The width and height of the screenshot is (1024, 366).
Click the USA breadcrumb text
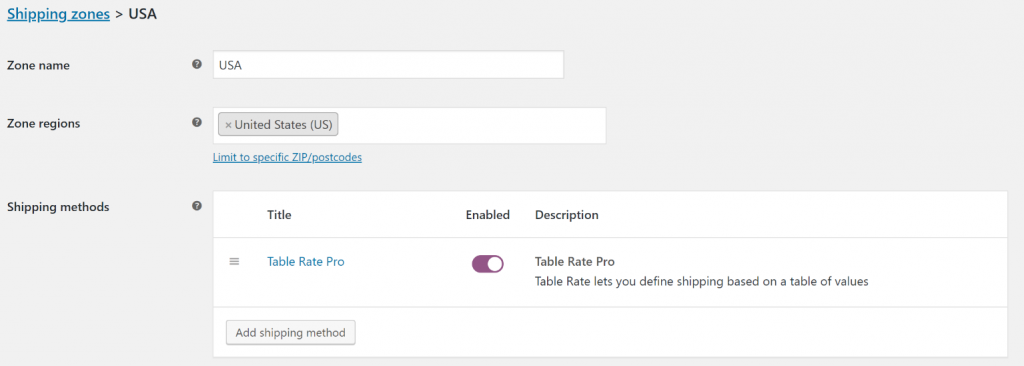pyautogui.click(x=142, y=14)
